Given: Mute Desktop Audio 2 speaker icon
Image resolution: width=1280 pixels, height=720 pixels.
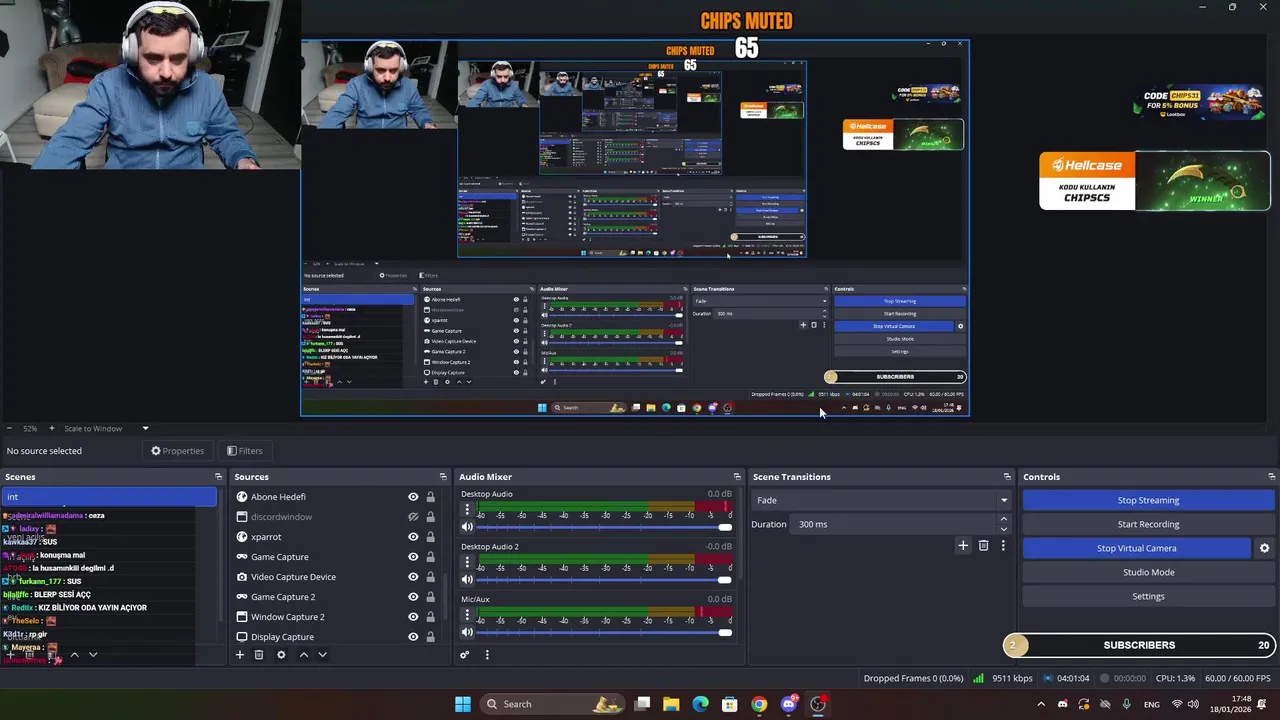Looking at the screenshot, I should [467, 580].
